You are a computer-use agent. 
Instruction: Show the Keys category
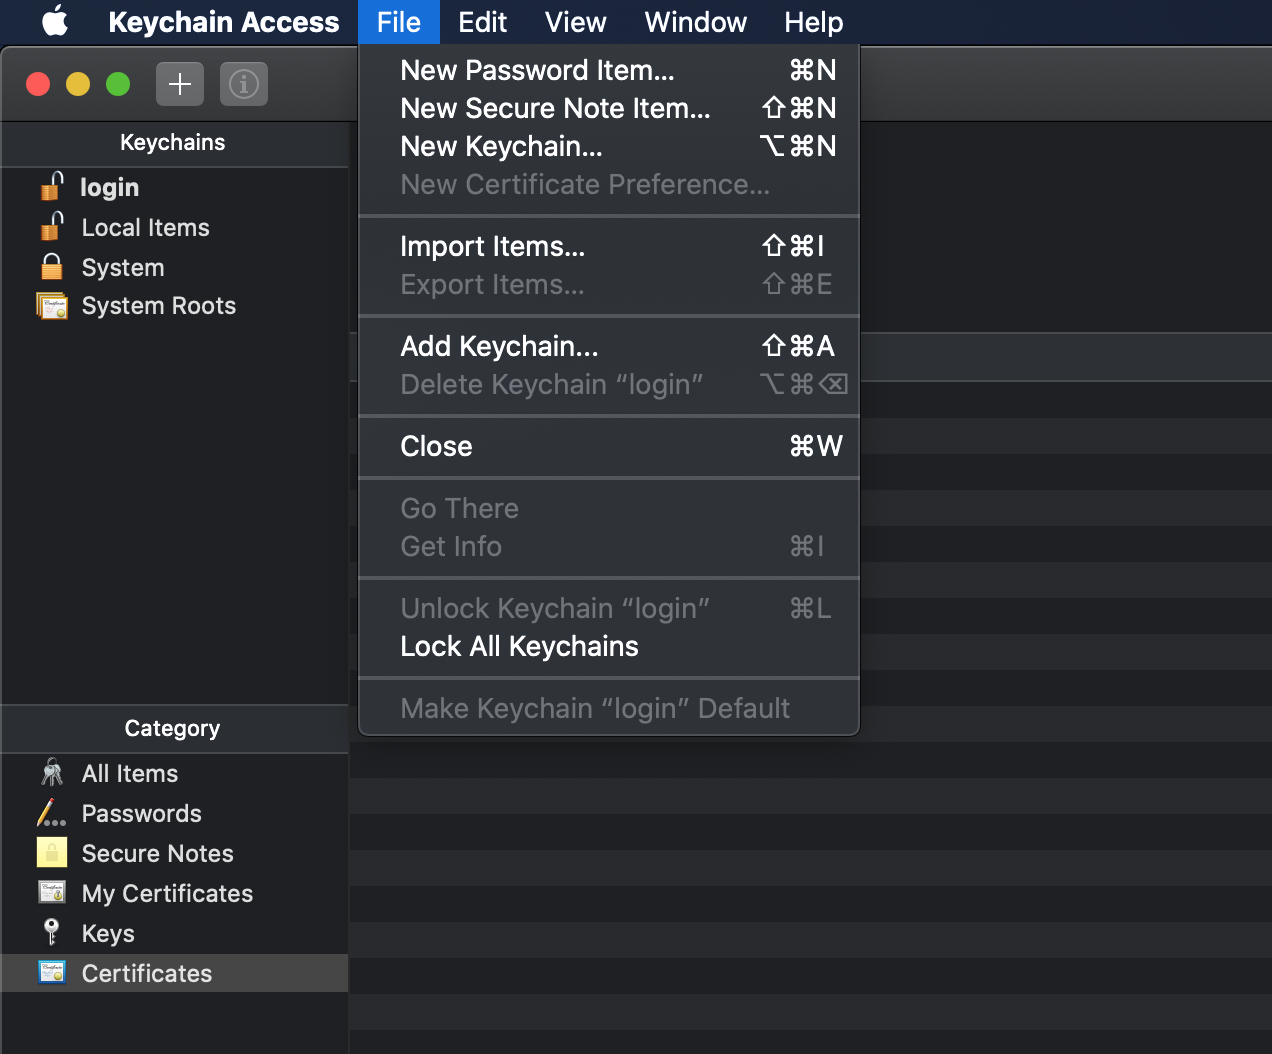pos(175,933)
